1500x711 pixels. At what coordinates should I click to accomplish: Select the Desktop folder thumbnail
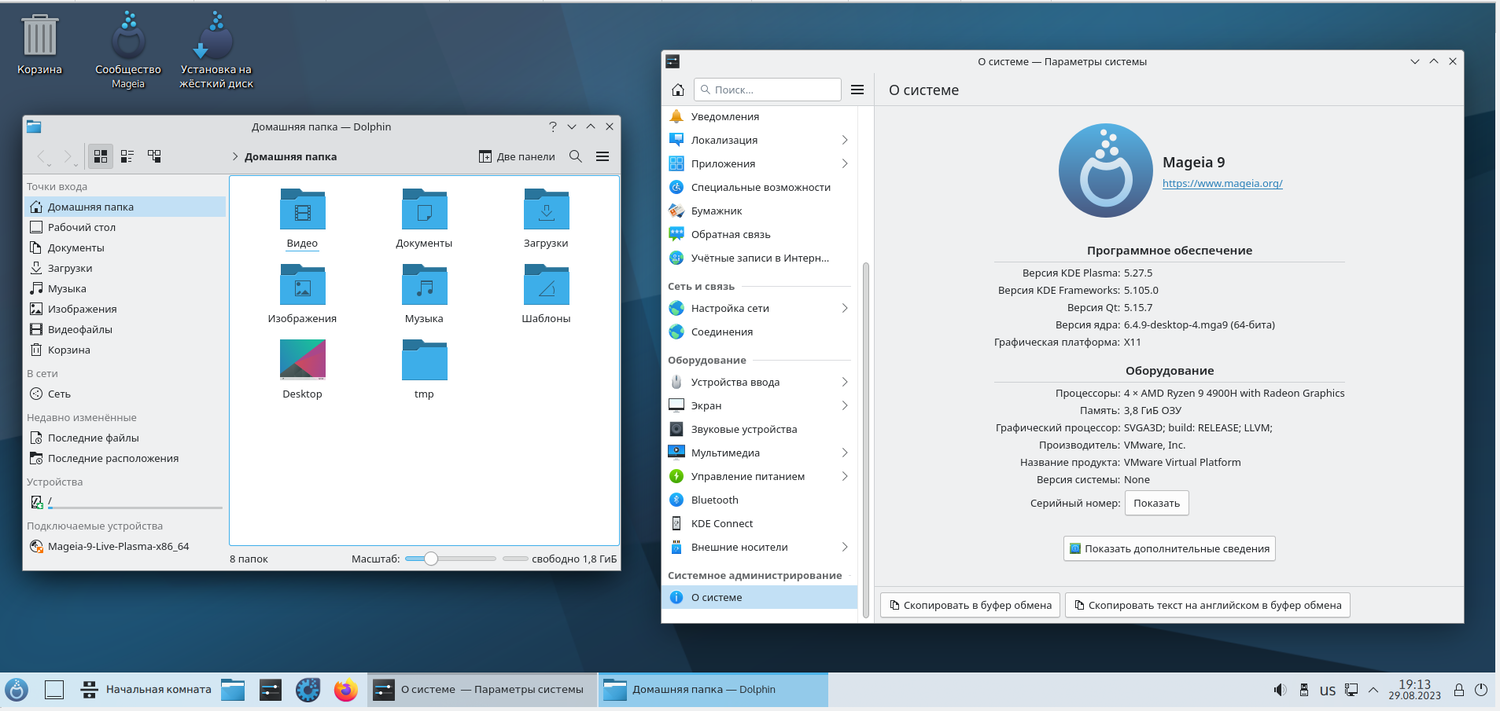pyautogui.click(x=302, y=361)
